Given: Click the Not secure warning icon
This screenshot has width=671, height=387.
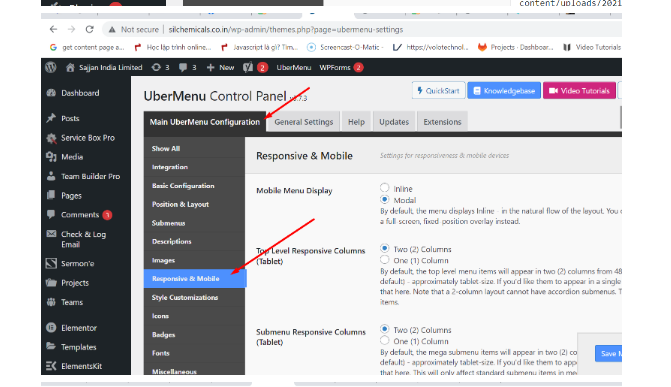Looking at the screenshot, I should [112, 30].
